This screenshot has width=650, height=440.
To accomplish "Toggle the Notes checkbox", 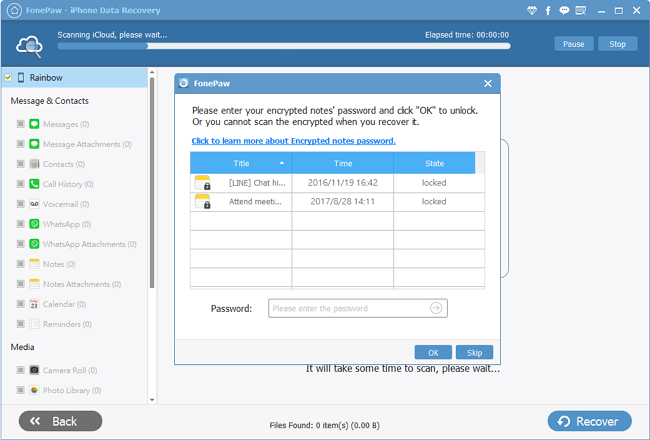I will (x=20, y=264).
